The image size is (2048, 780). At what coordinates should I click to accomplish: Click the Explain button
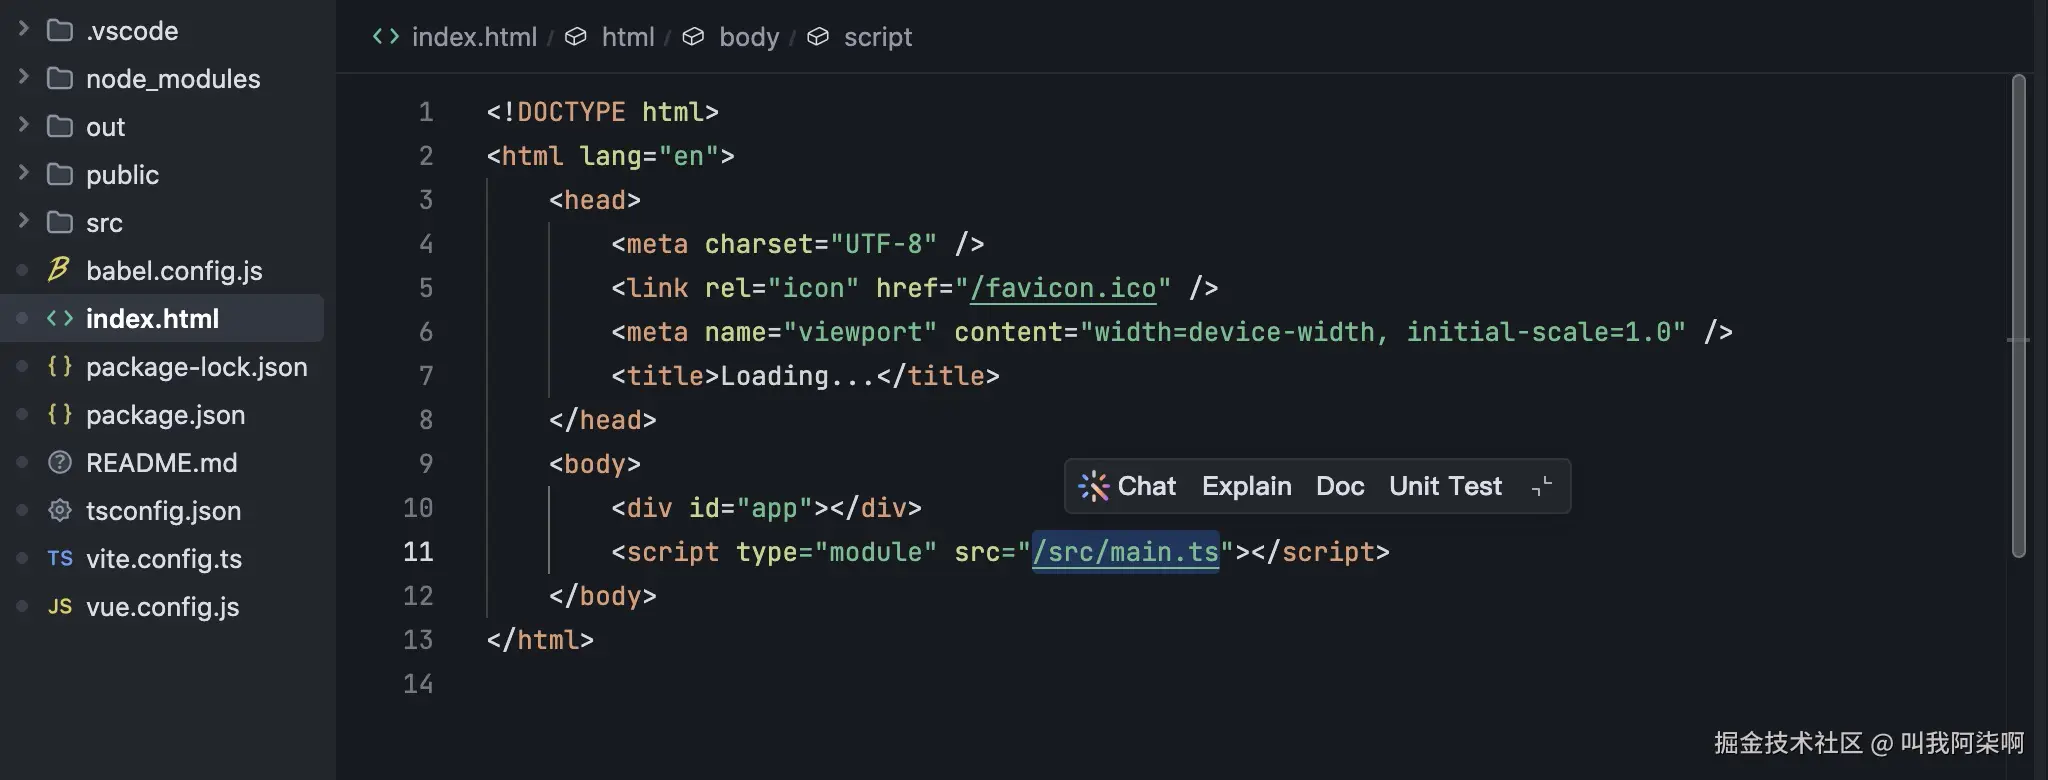(x=1246, y=486)
